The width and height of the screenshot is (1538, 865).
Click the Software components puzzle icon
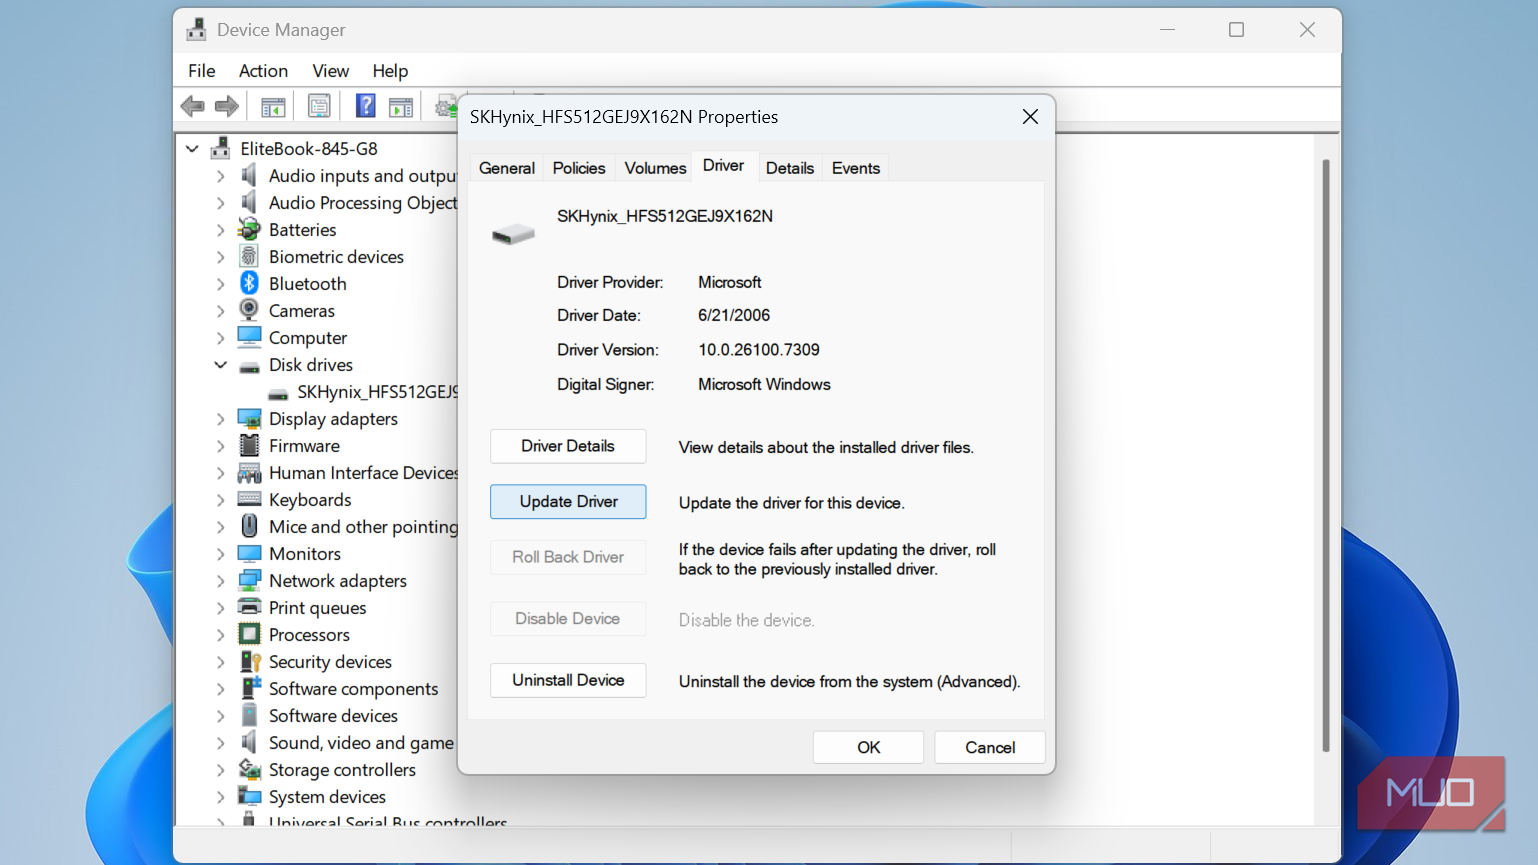[249, 689]
